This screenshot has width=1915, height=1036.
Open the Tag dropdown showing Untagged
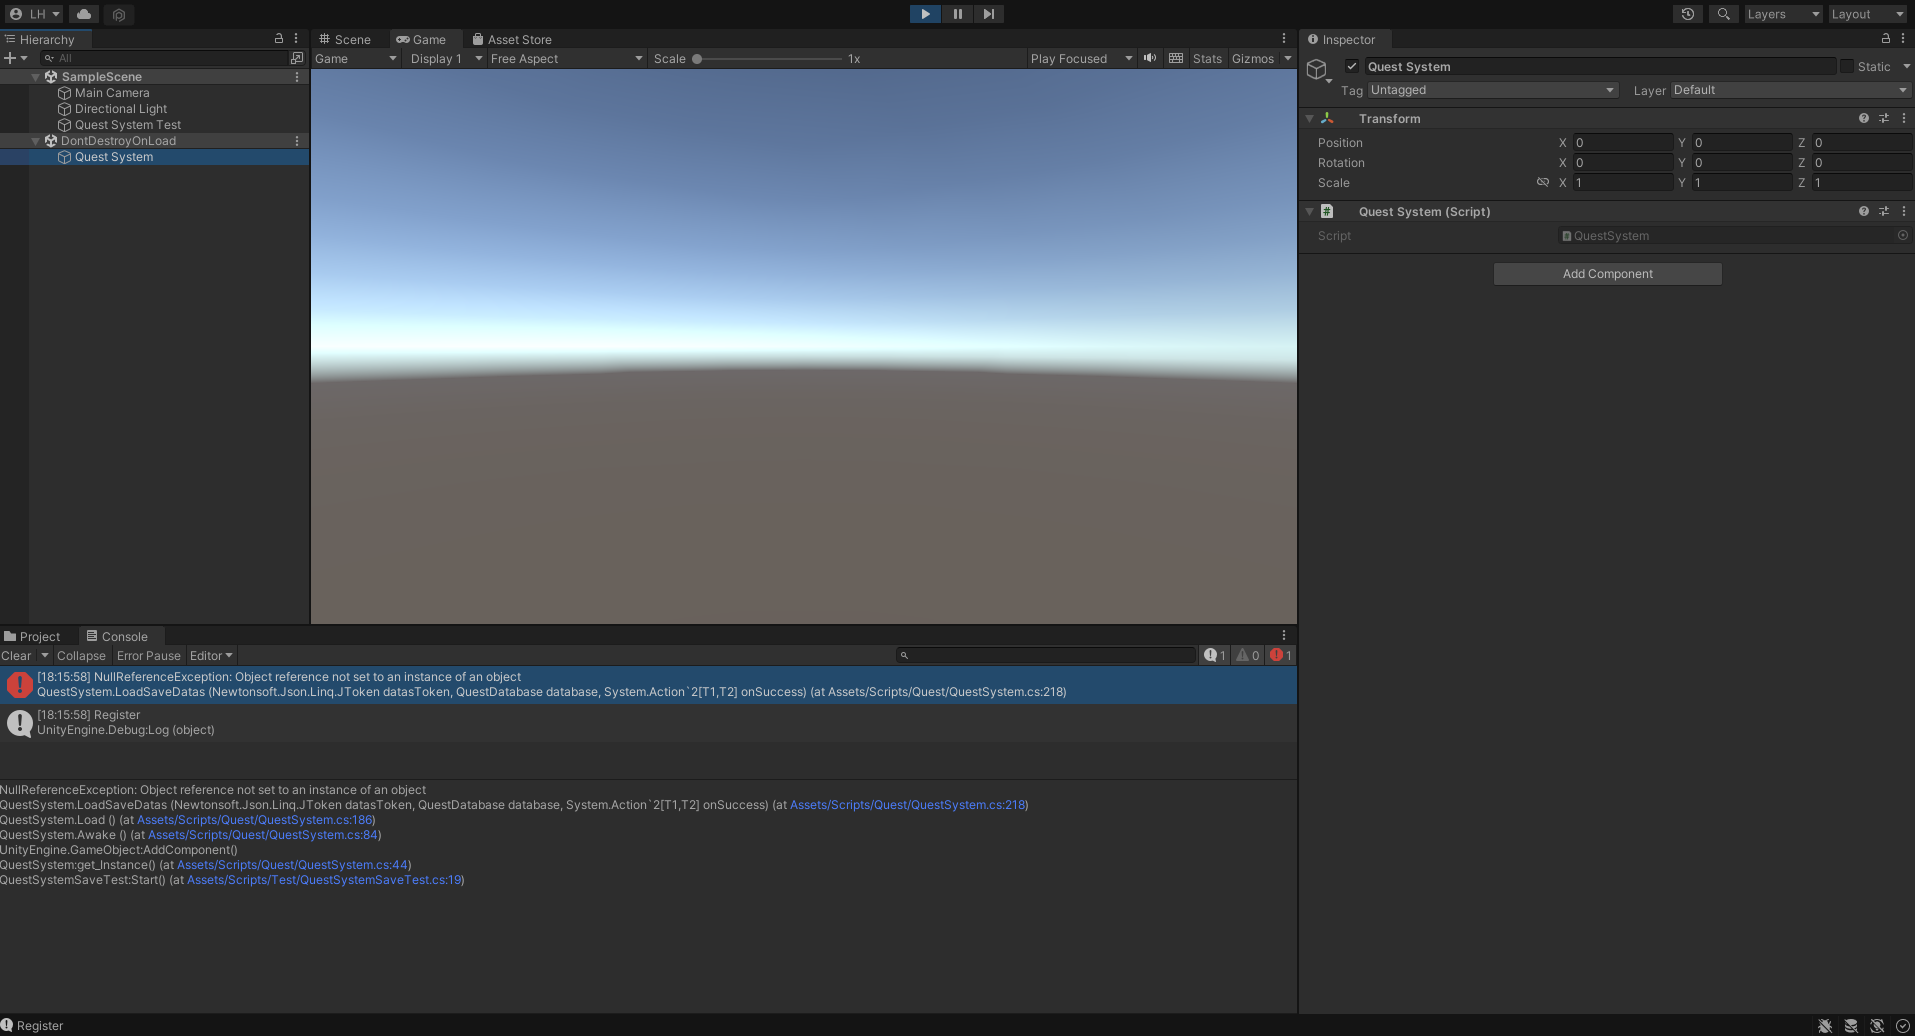coord(1491,90)
